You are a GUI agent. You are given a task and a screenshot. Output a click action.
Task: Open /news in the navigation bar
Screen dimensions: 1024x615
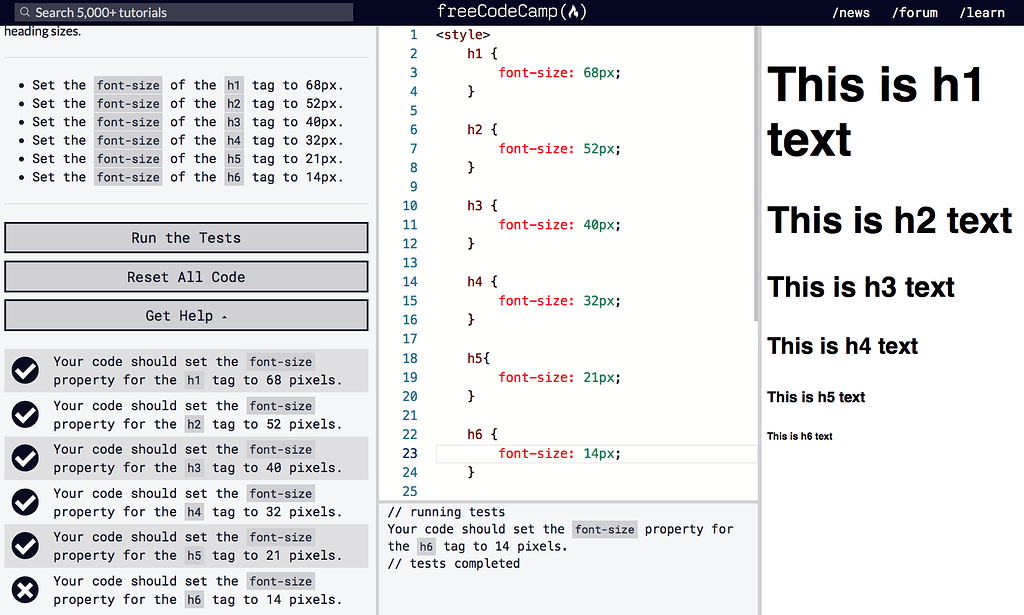(851, 12)
